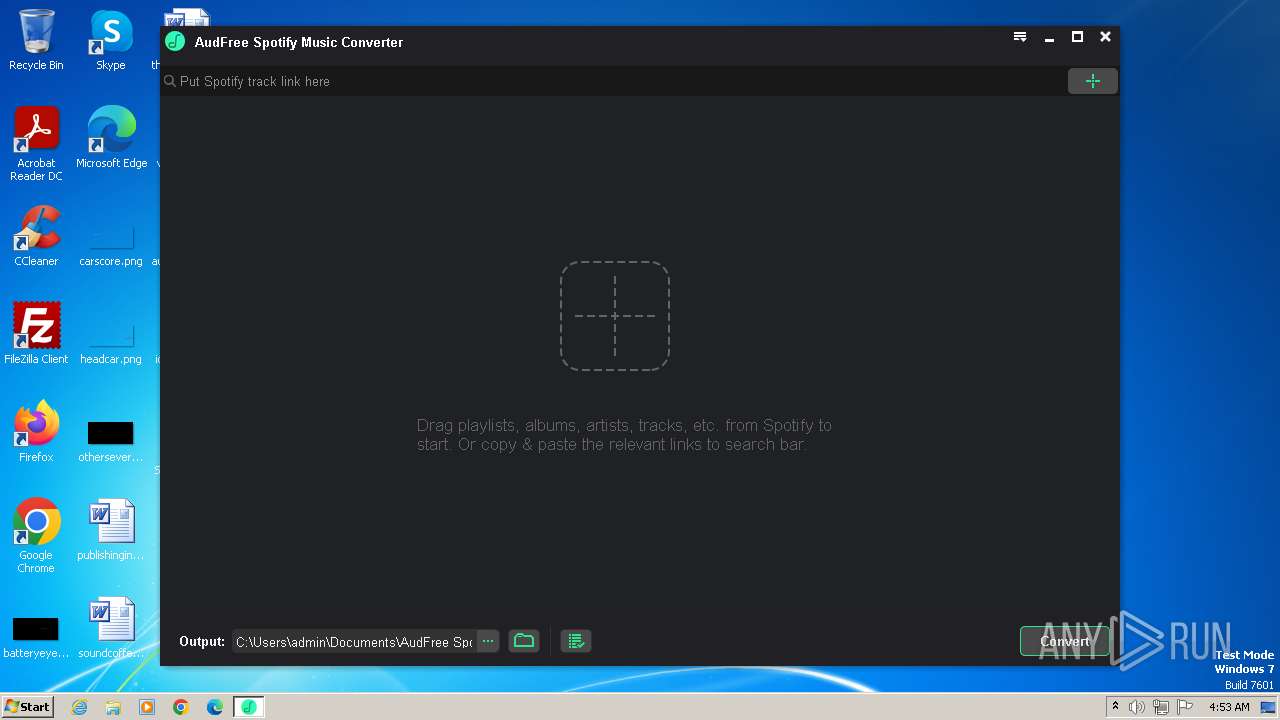Image resolution: width=1280 pixels, height=720 pixels.
Task: Select the publishingin Word document on desktop
Action: (x=111, y=530)
